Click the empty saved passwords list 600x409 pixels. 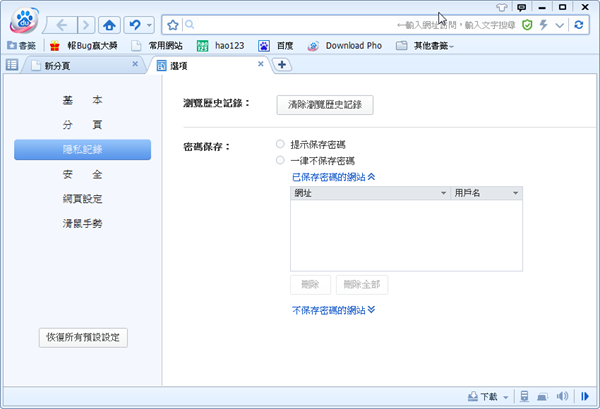(406, 235)
